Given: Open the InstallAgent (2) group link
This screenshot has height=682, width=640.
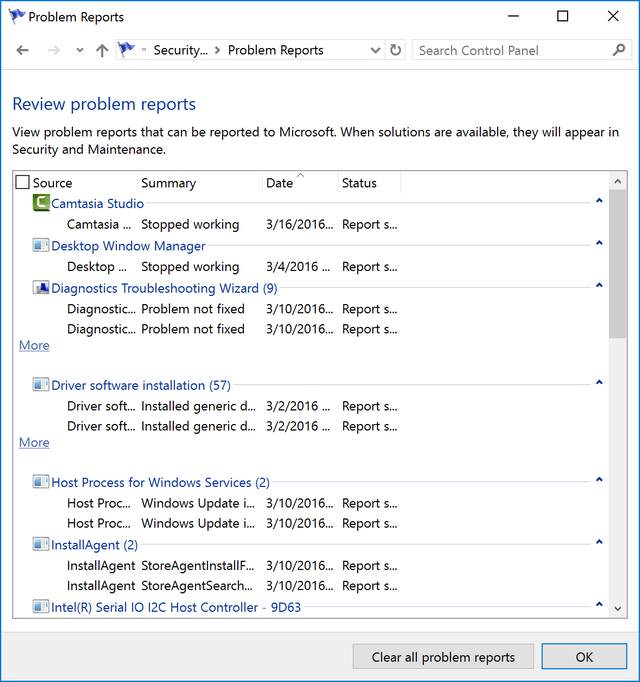Looking at the screenshot, I should click(94, 545).
